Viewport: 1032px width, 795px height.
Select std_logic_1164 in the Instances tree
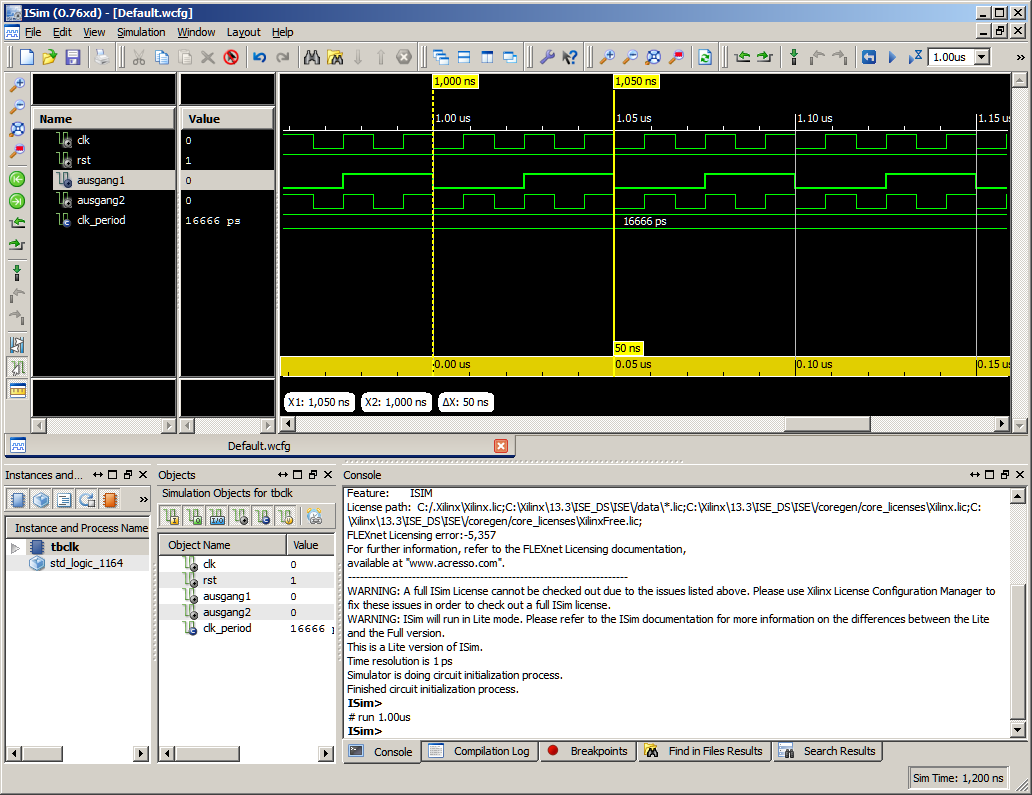click(x=86, y=563)
